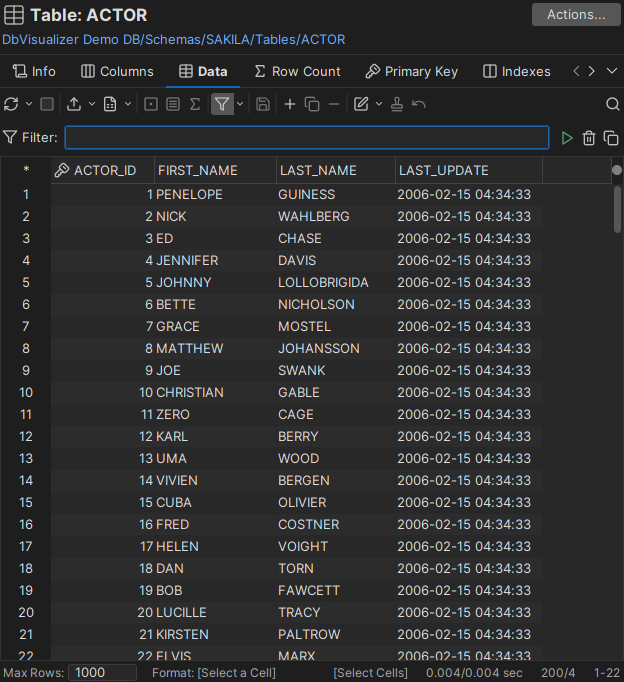Click the square cell view icon
The width and height of the screenshot is (624, 682).
click(x=151, y=104)
